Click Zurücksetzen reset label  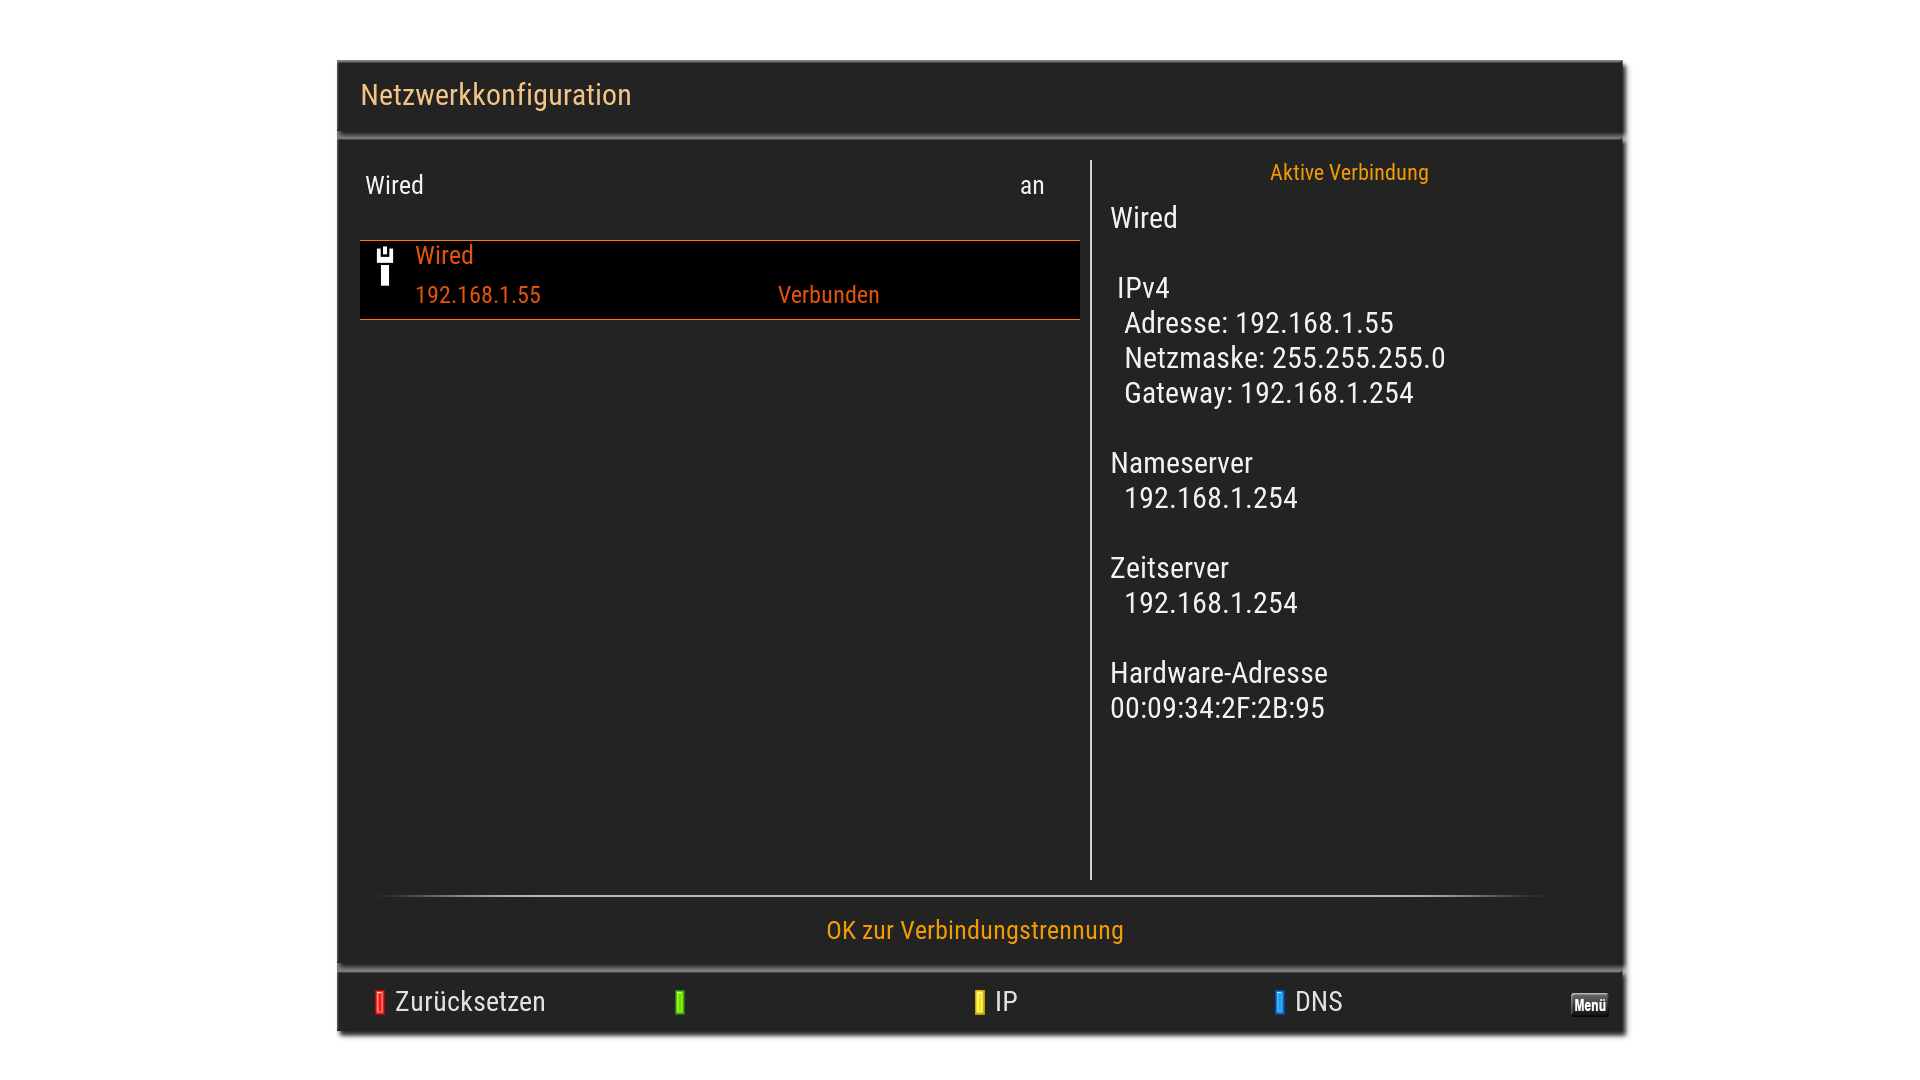[x=469, y=1002]
